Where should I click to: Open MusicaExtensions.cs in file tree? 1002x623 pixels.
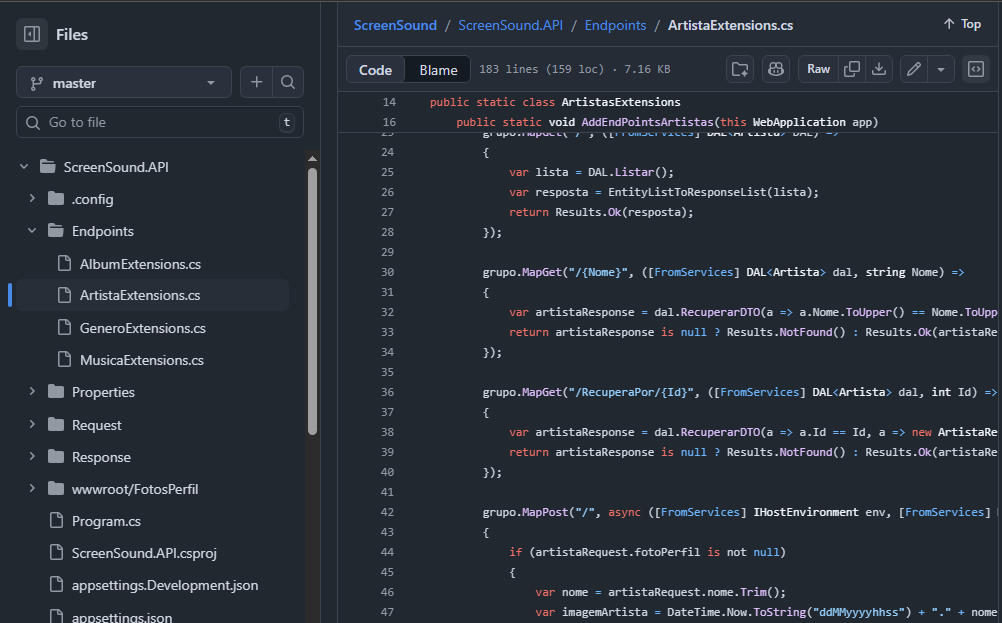(x=141, y=360)
